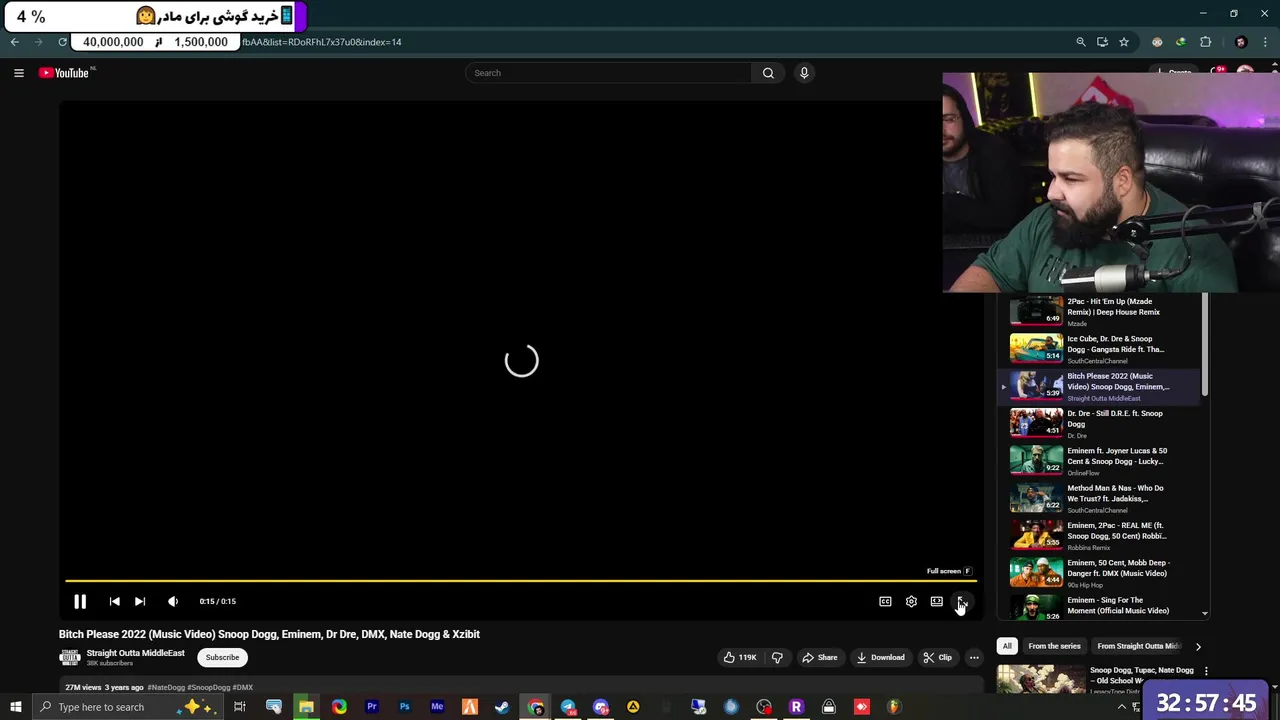Open Adobe Premiere Pro from the taskbar
The image size is (1280, 720).
point(372,707)
